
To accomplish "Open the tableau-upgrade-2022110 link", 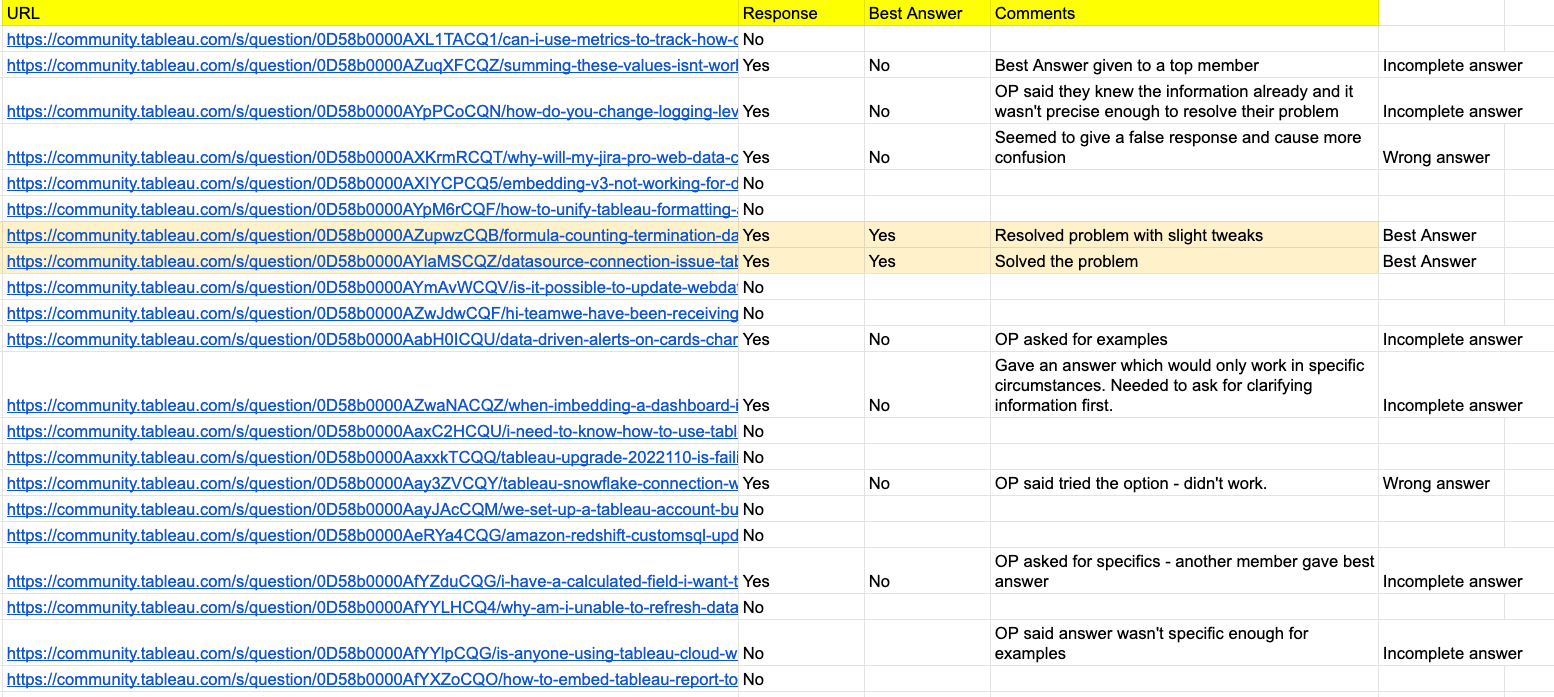I will (x=372, y=458).
